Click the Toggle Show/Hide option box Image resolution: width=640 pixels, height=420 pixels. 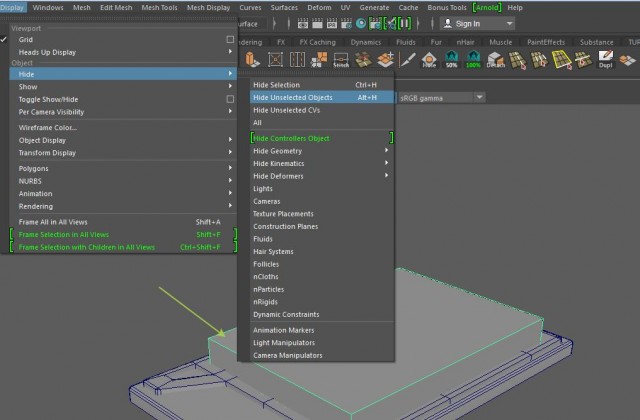(x=230, y=99)
